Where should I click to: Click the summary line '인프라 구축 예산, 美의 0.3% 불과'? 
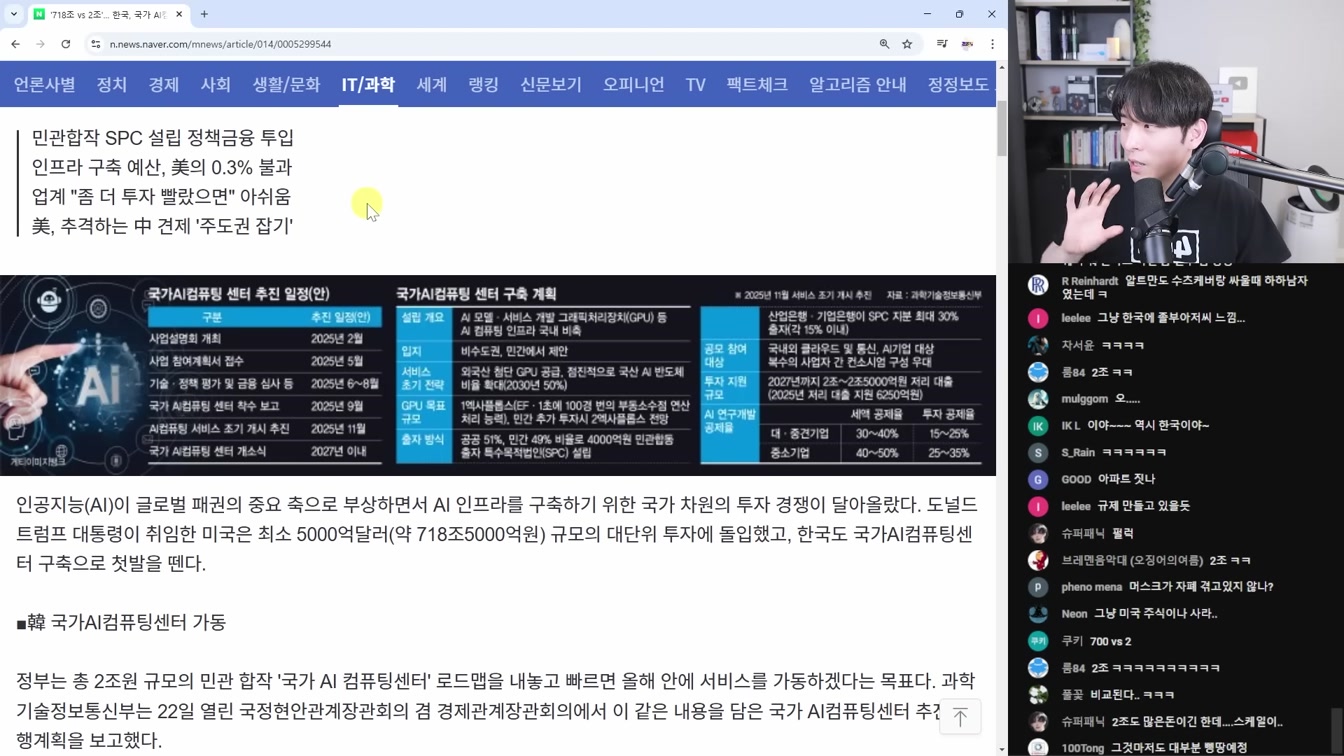[162, 167]
